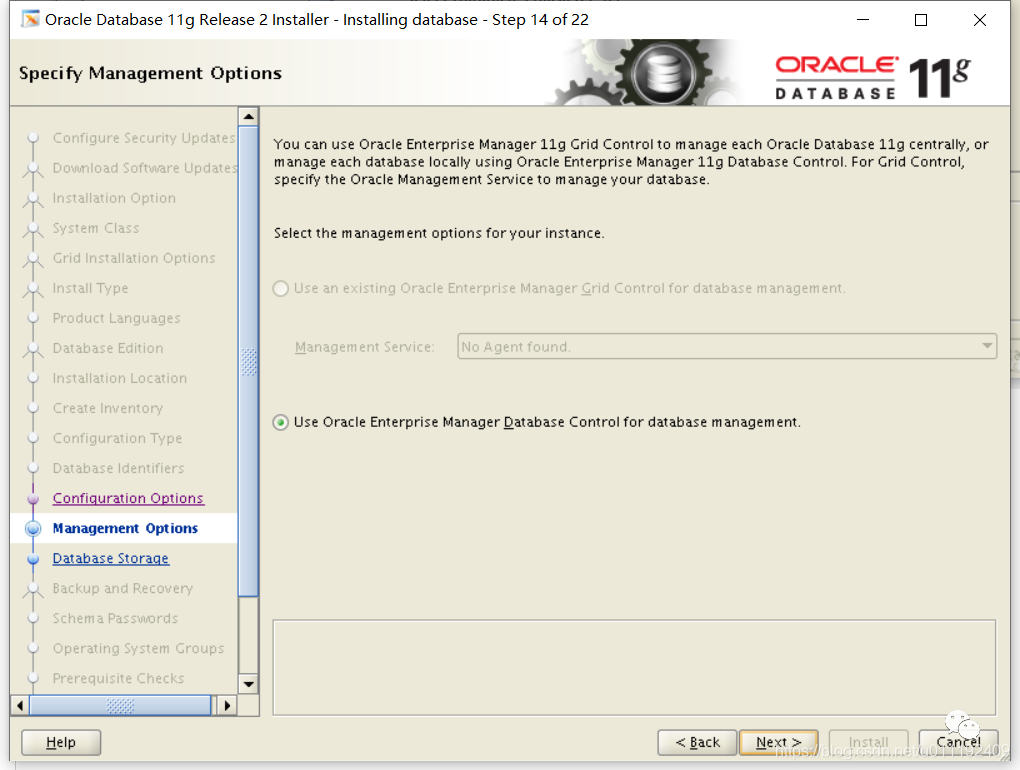Click the Specify Management Options heading
The height and width of the screenshot is (770, 1020).
150,73
